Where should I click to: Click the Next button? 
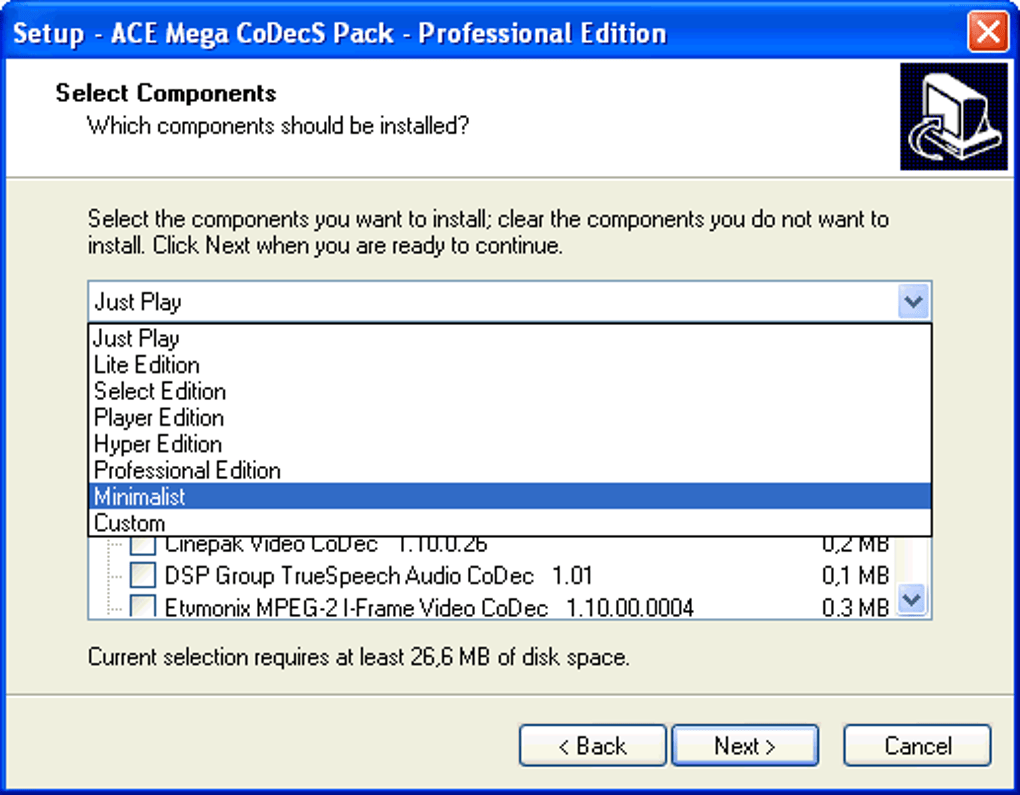[x=745, y=746]
